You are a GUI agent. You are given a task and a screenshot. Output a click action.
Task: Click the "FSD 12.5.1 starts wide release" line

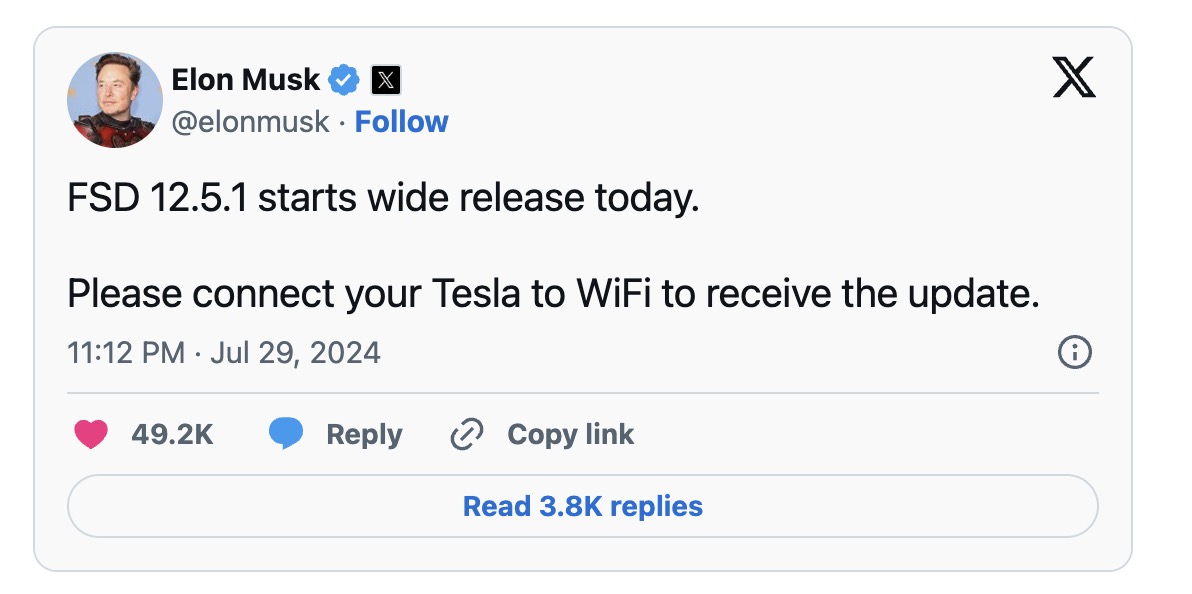click(x=382, y=198)
